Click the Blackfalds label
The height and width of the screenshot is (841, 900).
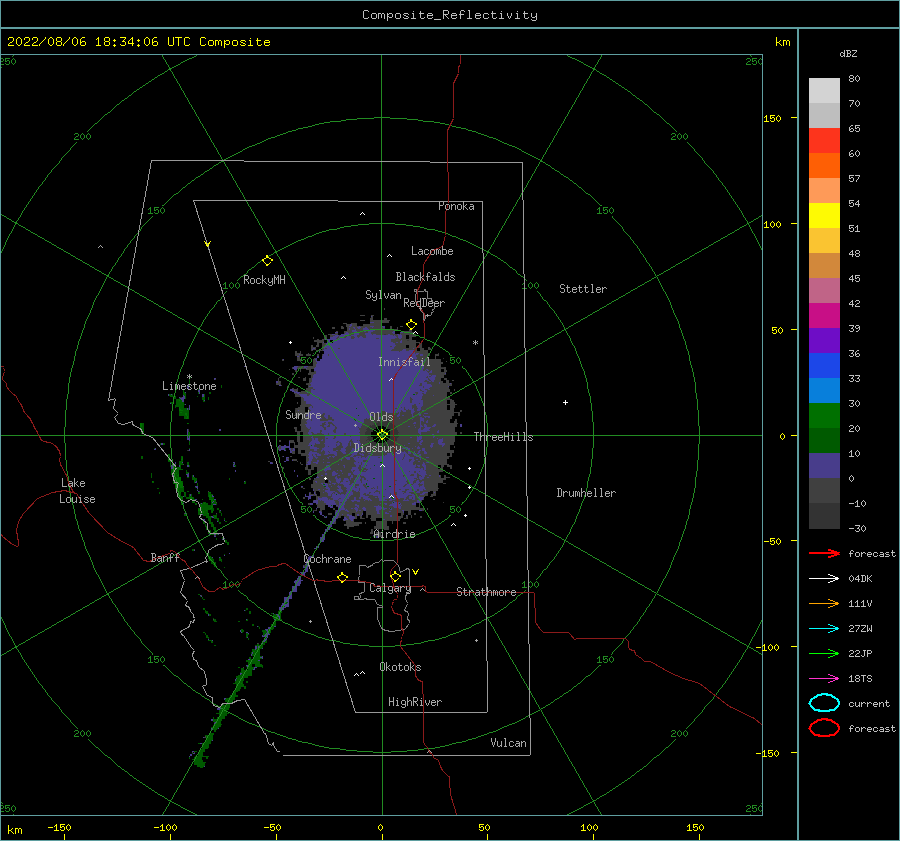tap(425, 277)
